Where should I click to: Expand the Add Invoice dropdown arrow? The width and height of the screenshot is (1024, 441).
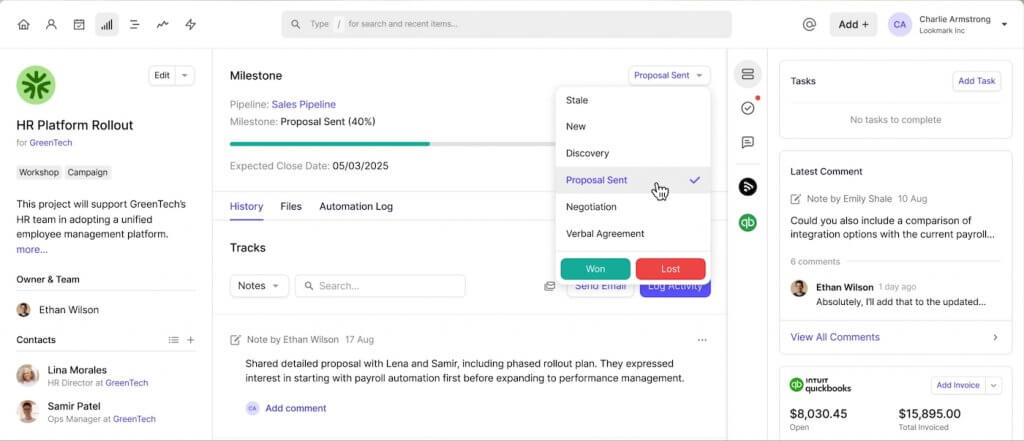[993, 385]
